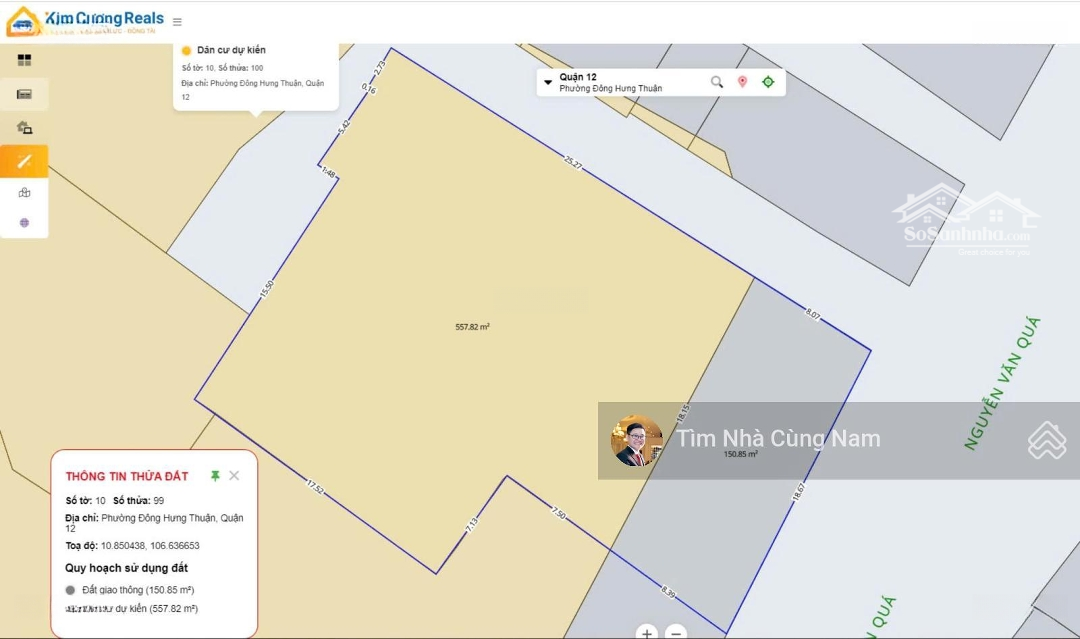The width and height of the screenshot is (1080, 639).
Task: Click the 7.13 edge length label
Action: 471,525
